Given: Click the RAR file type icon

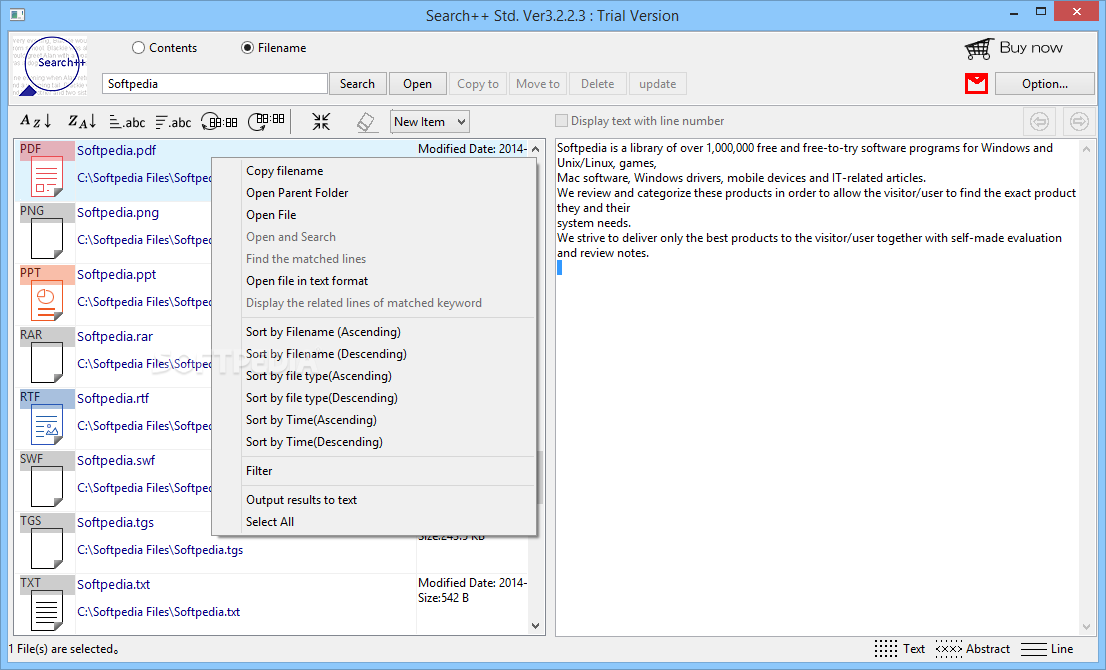Looking at the screenshot, I should [47, 356].
